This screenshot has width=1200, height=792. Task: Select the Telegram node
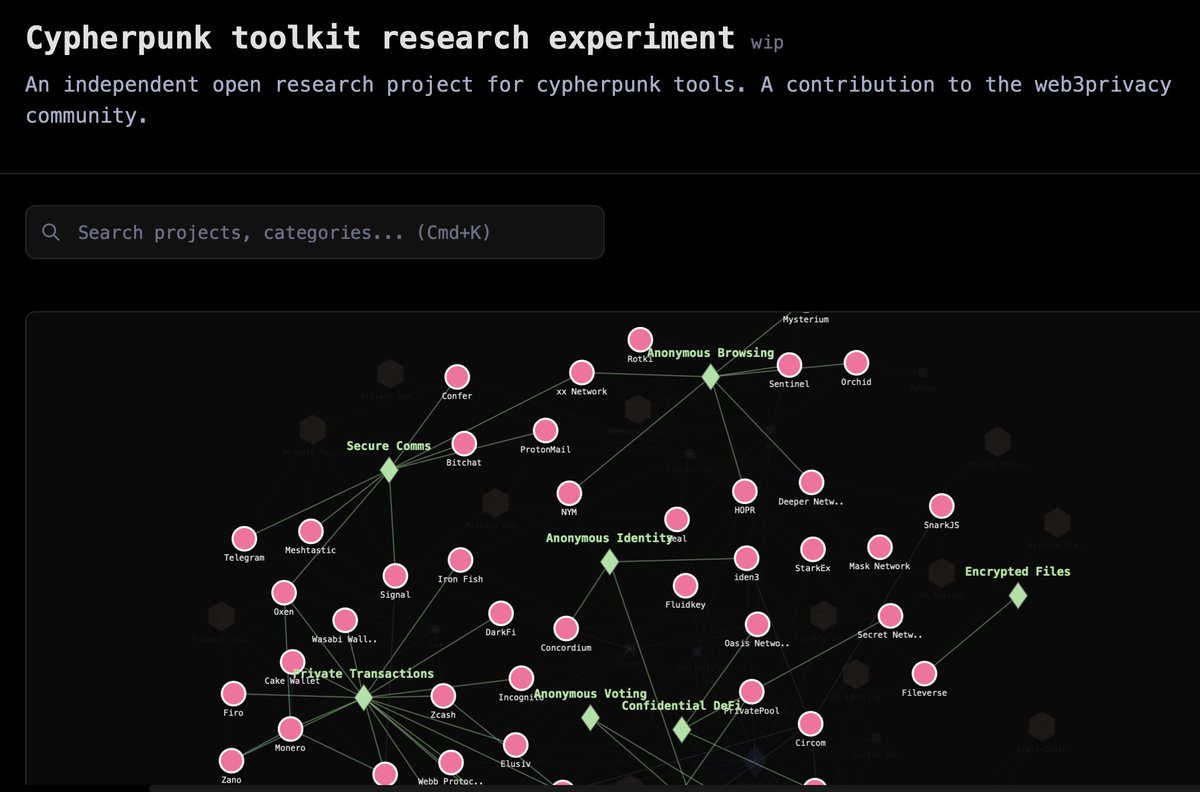coord(244,539)
